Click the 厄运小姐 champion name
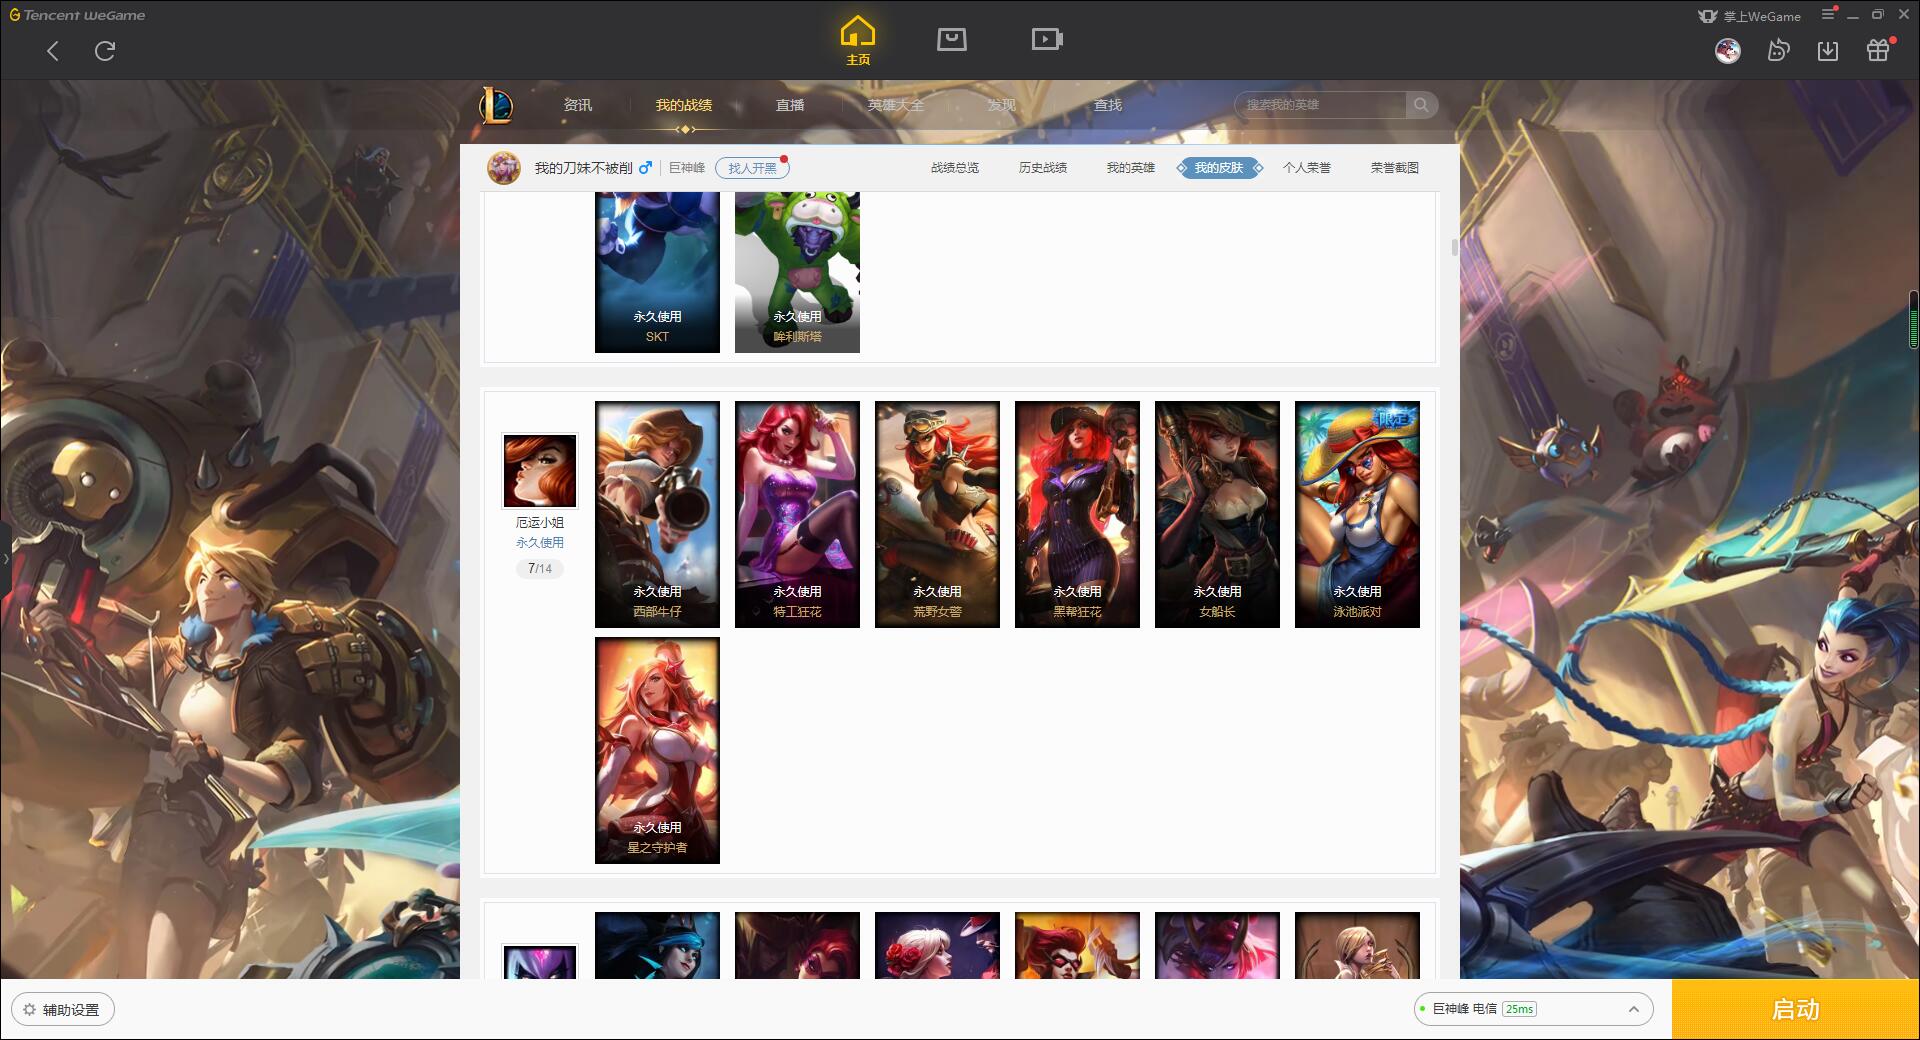 [x=540, y=523]
